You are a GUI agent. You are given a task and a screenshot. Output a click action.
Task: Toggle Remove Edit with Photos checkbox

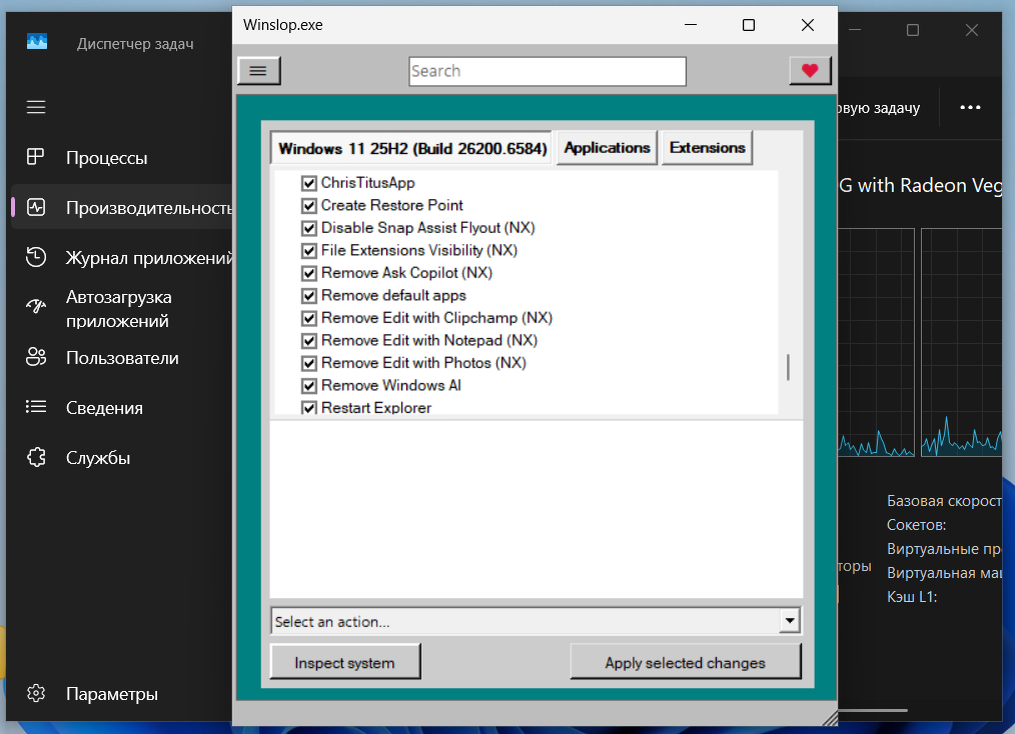(x=309, y=364)
